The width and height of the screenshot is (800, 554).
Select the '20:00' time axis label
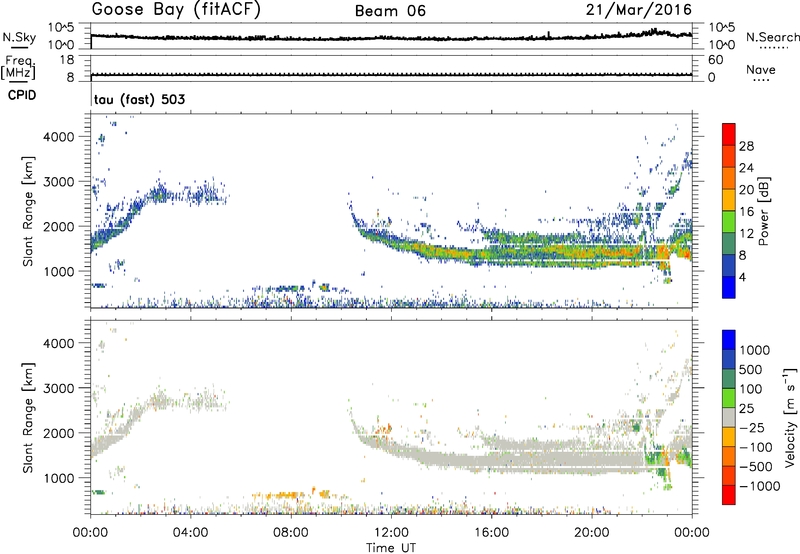pyautogui.click(x=591, y=533)
